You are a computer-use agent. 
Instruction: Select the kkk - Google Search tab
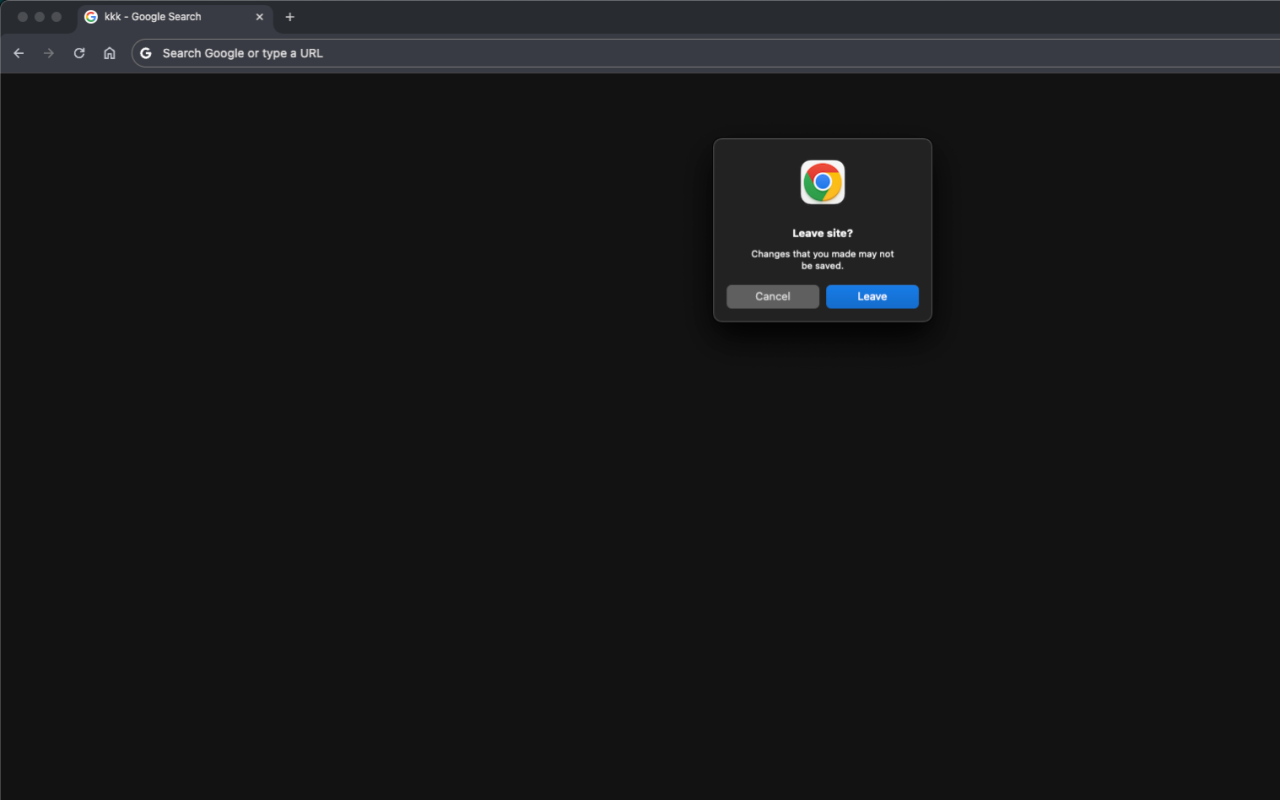coord(175,17)
